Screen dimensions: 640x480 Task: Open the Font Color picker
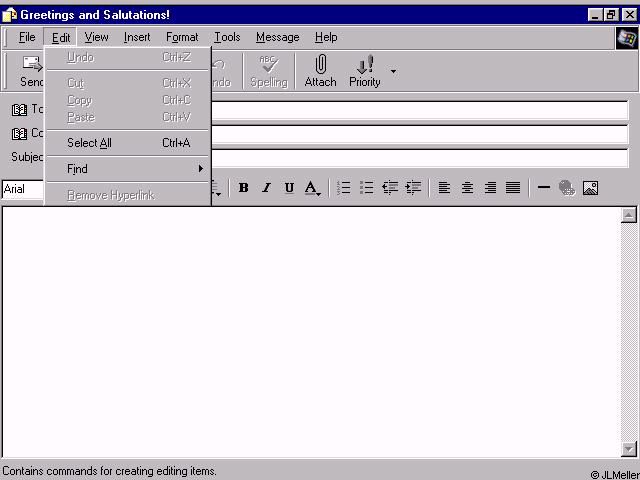pyautogui.click(x=312, y=188)
